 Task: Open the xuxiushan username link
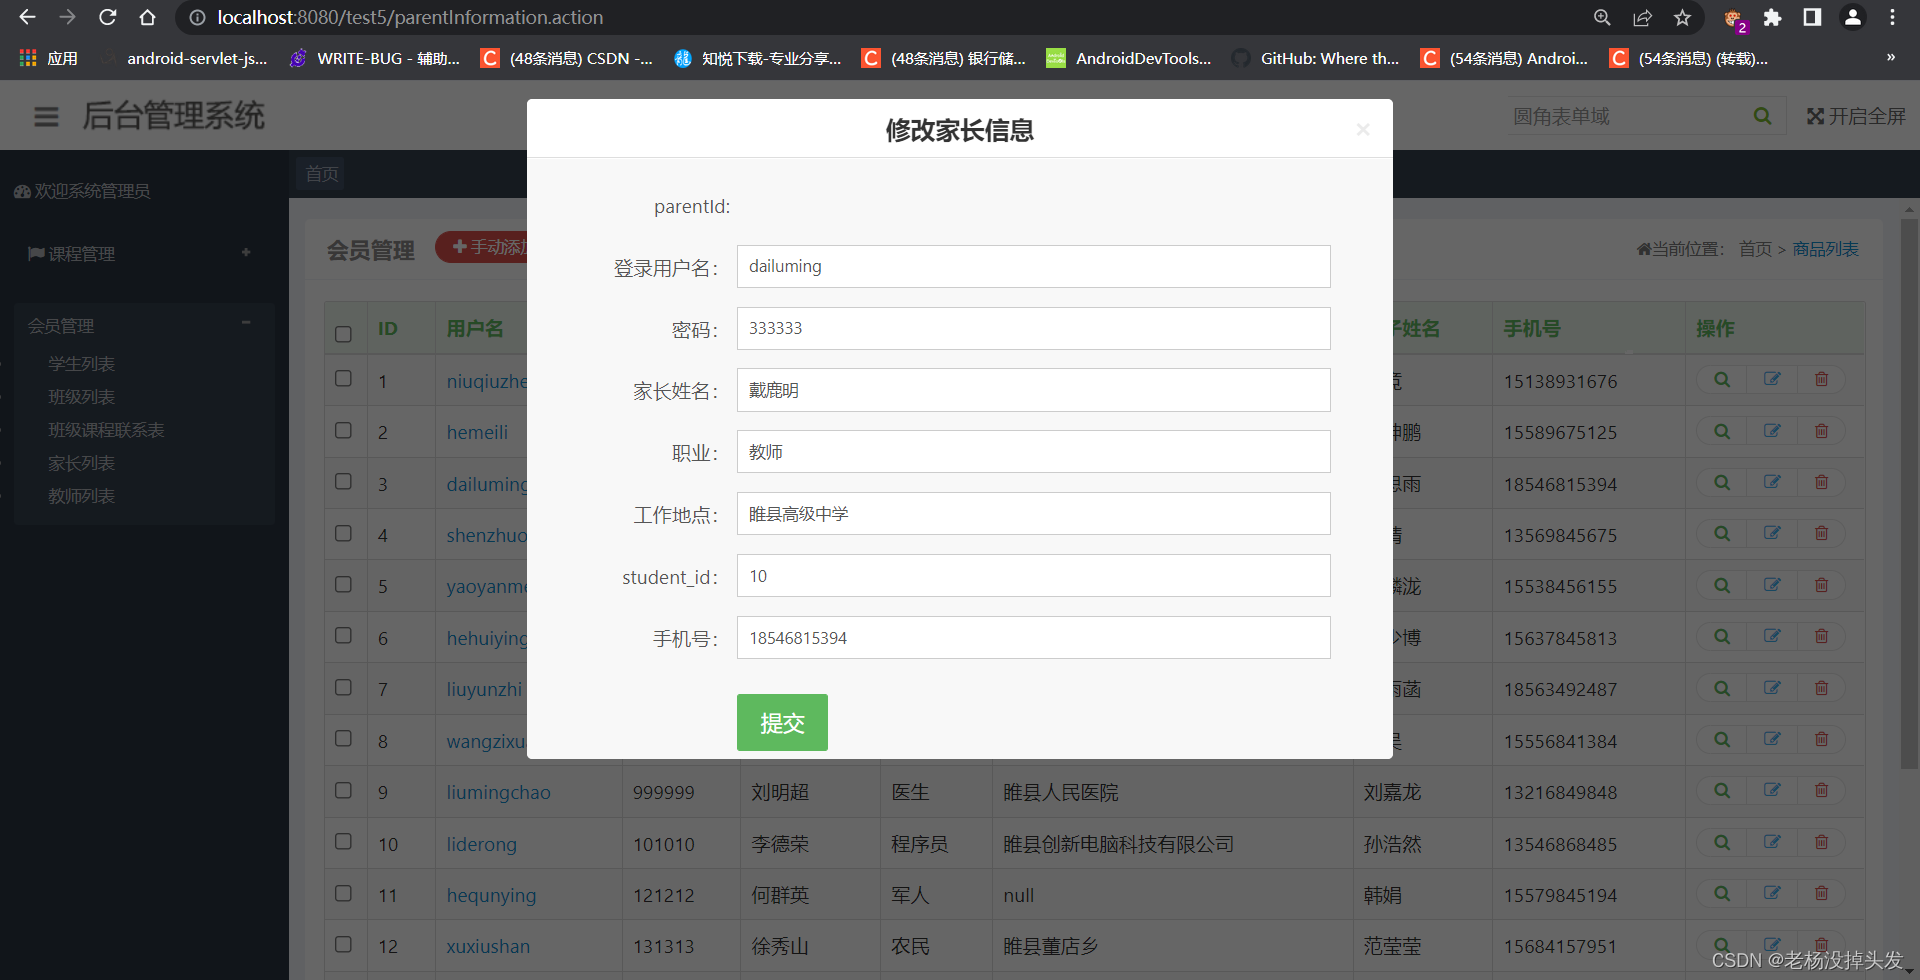point(488,946)
